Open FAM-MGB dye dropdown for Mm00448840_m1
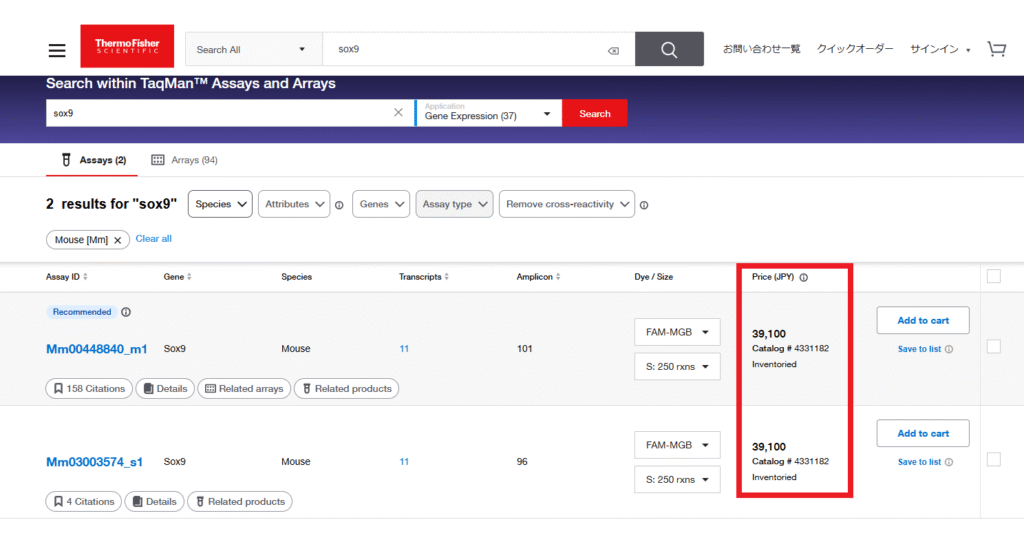Image resolution: width=1024 pixels, height=540 pixels. 677,332
